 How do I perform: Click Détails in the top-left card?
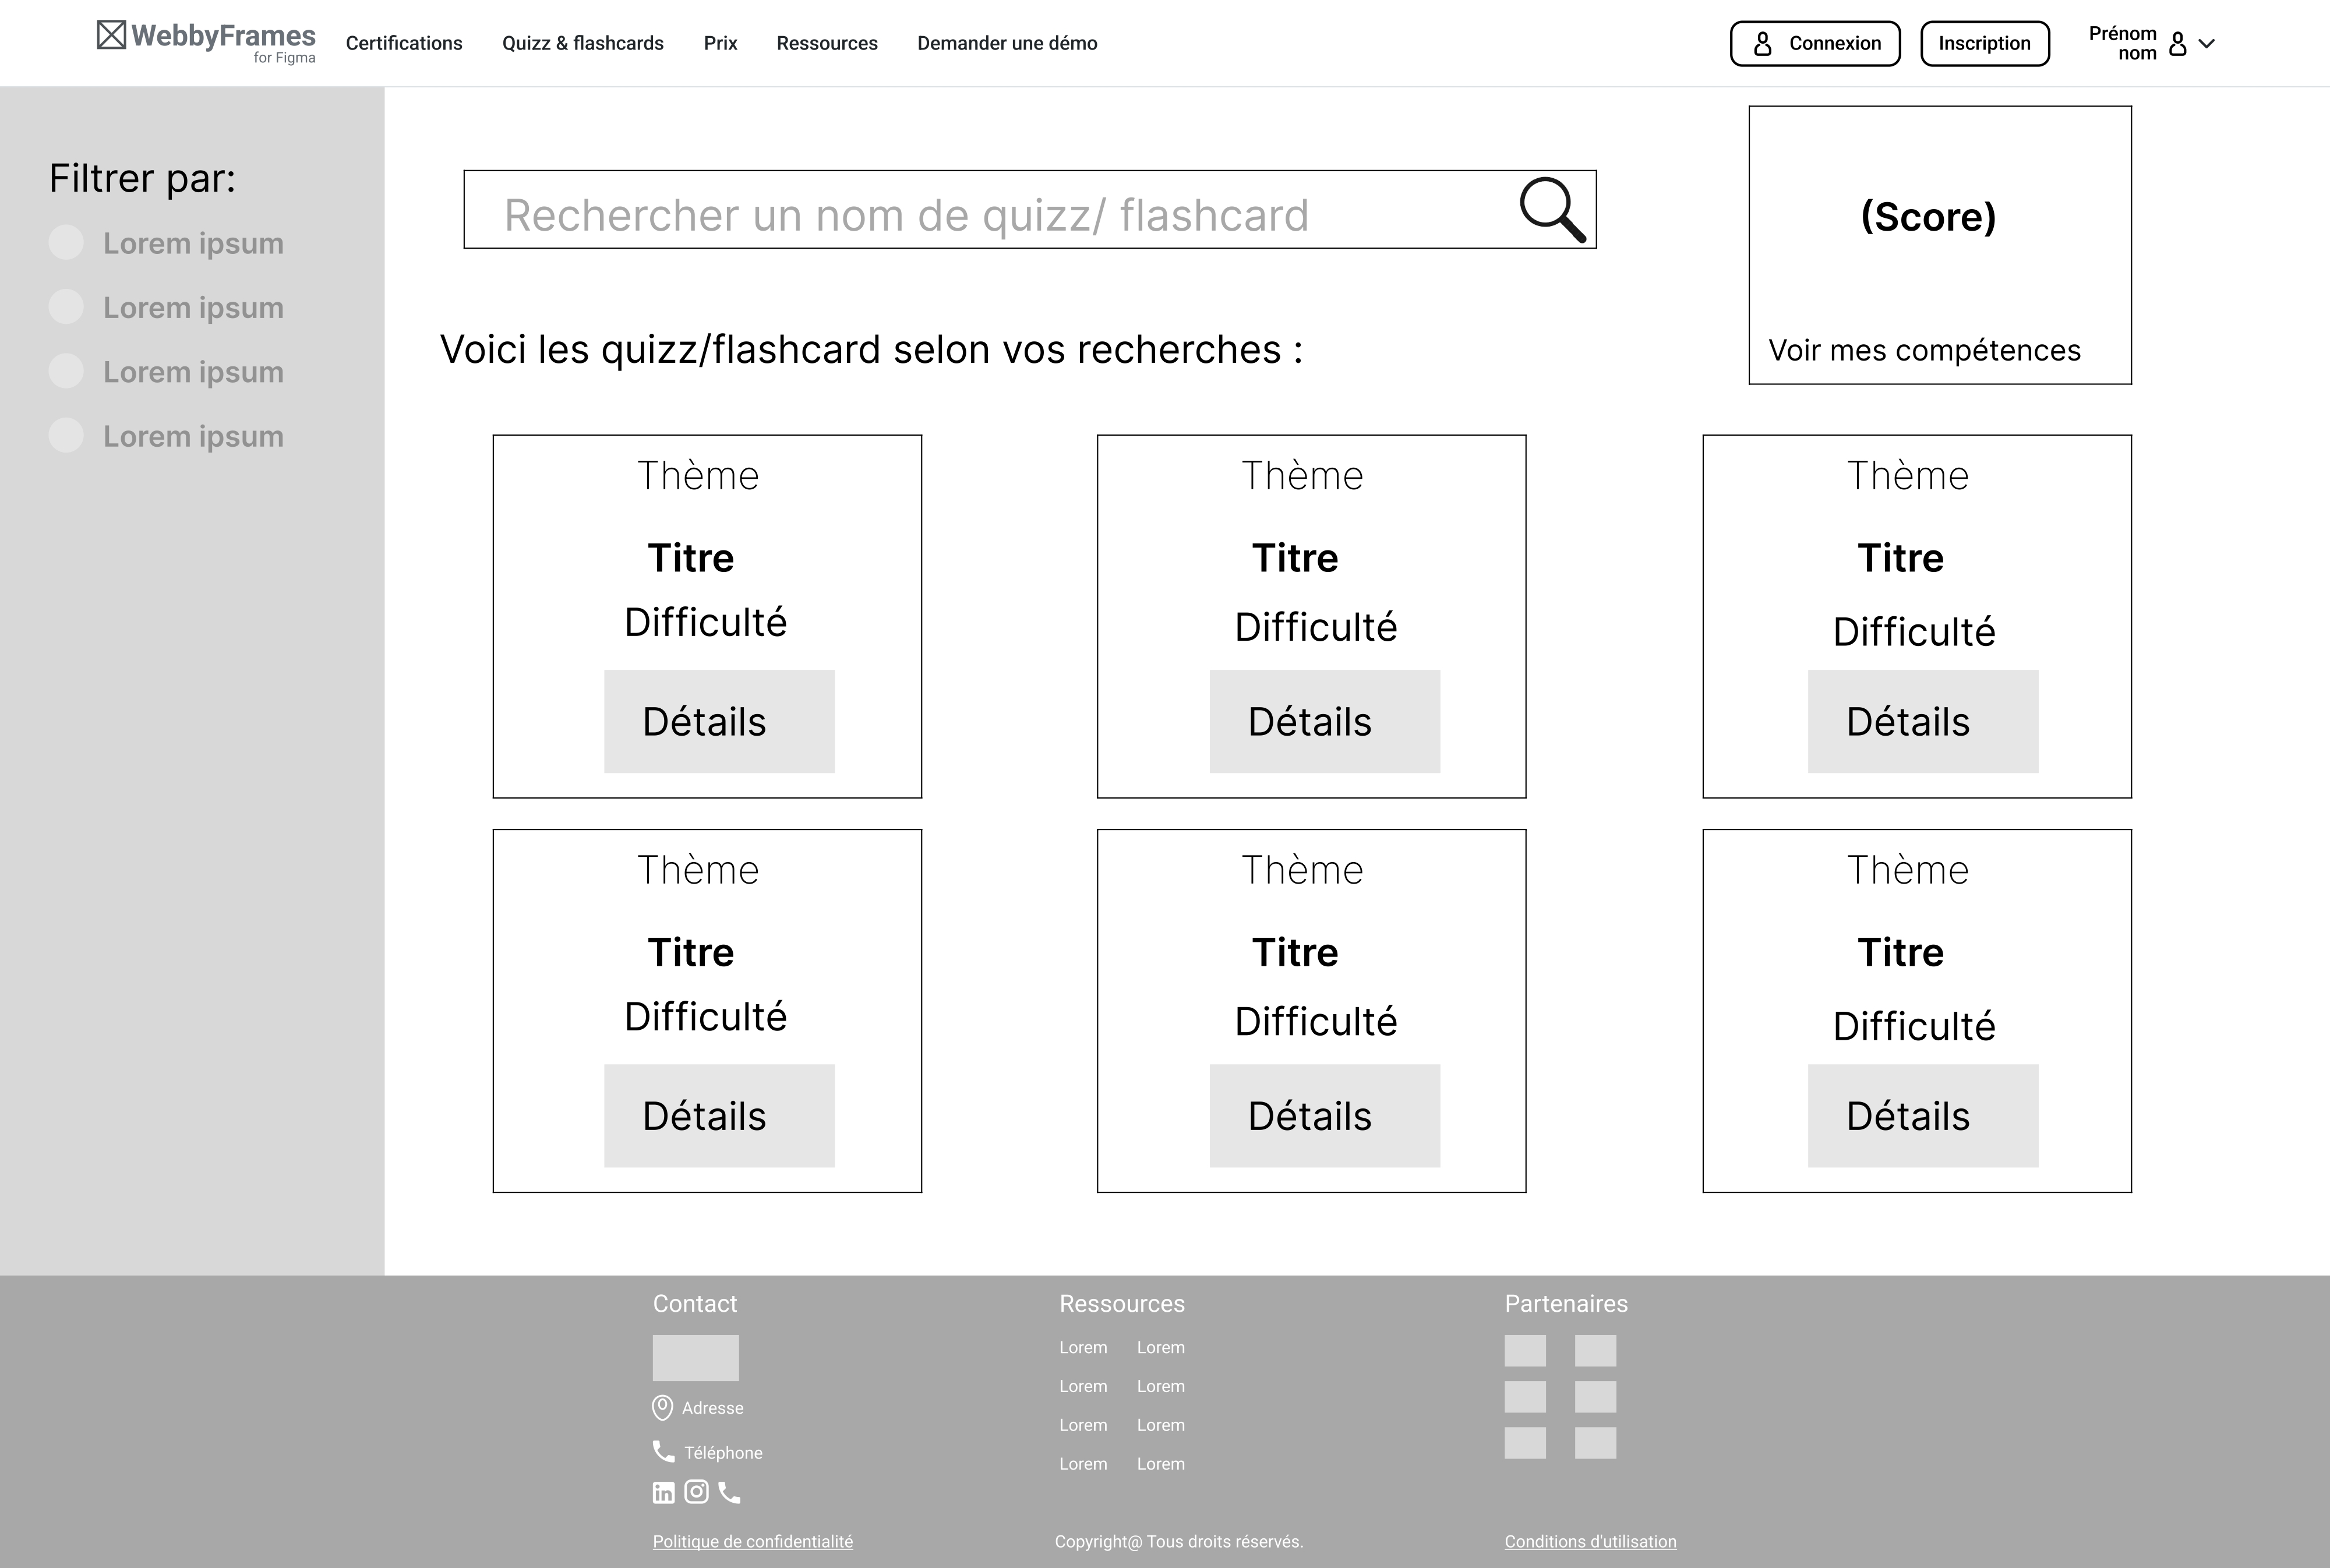(719, 721)
